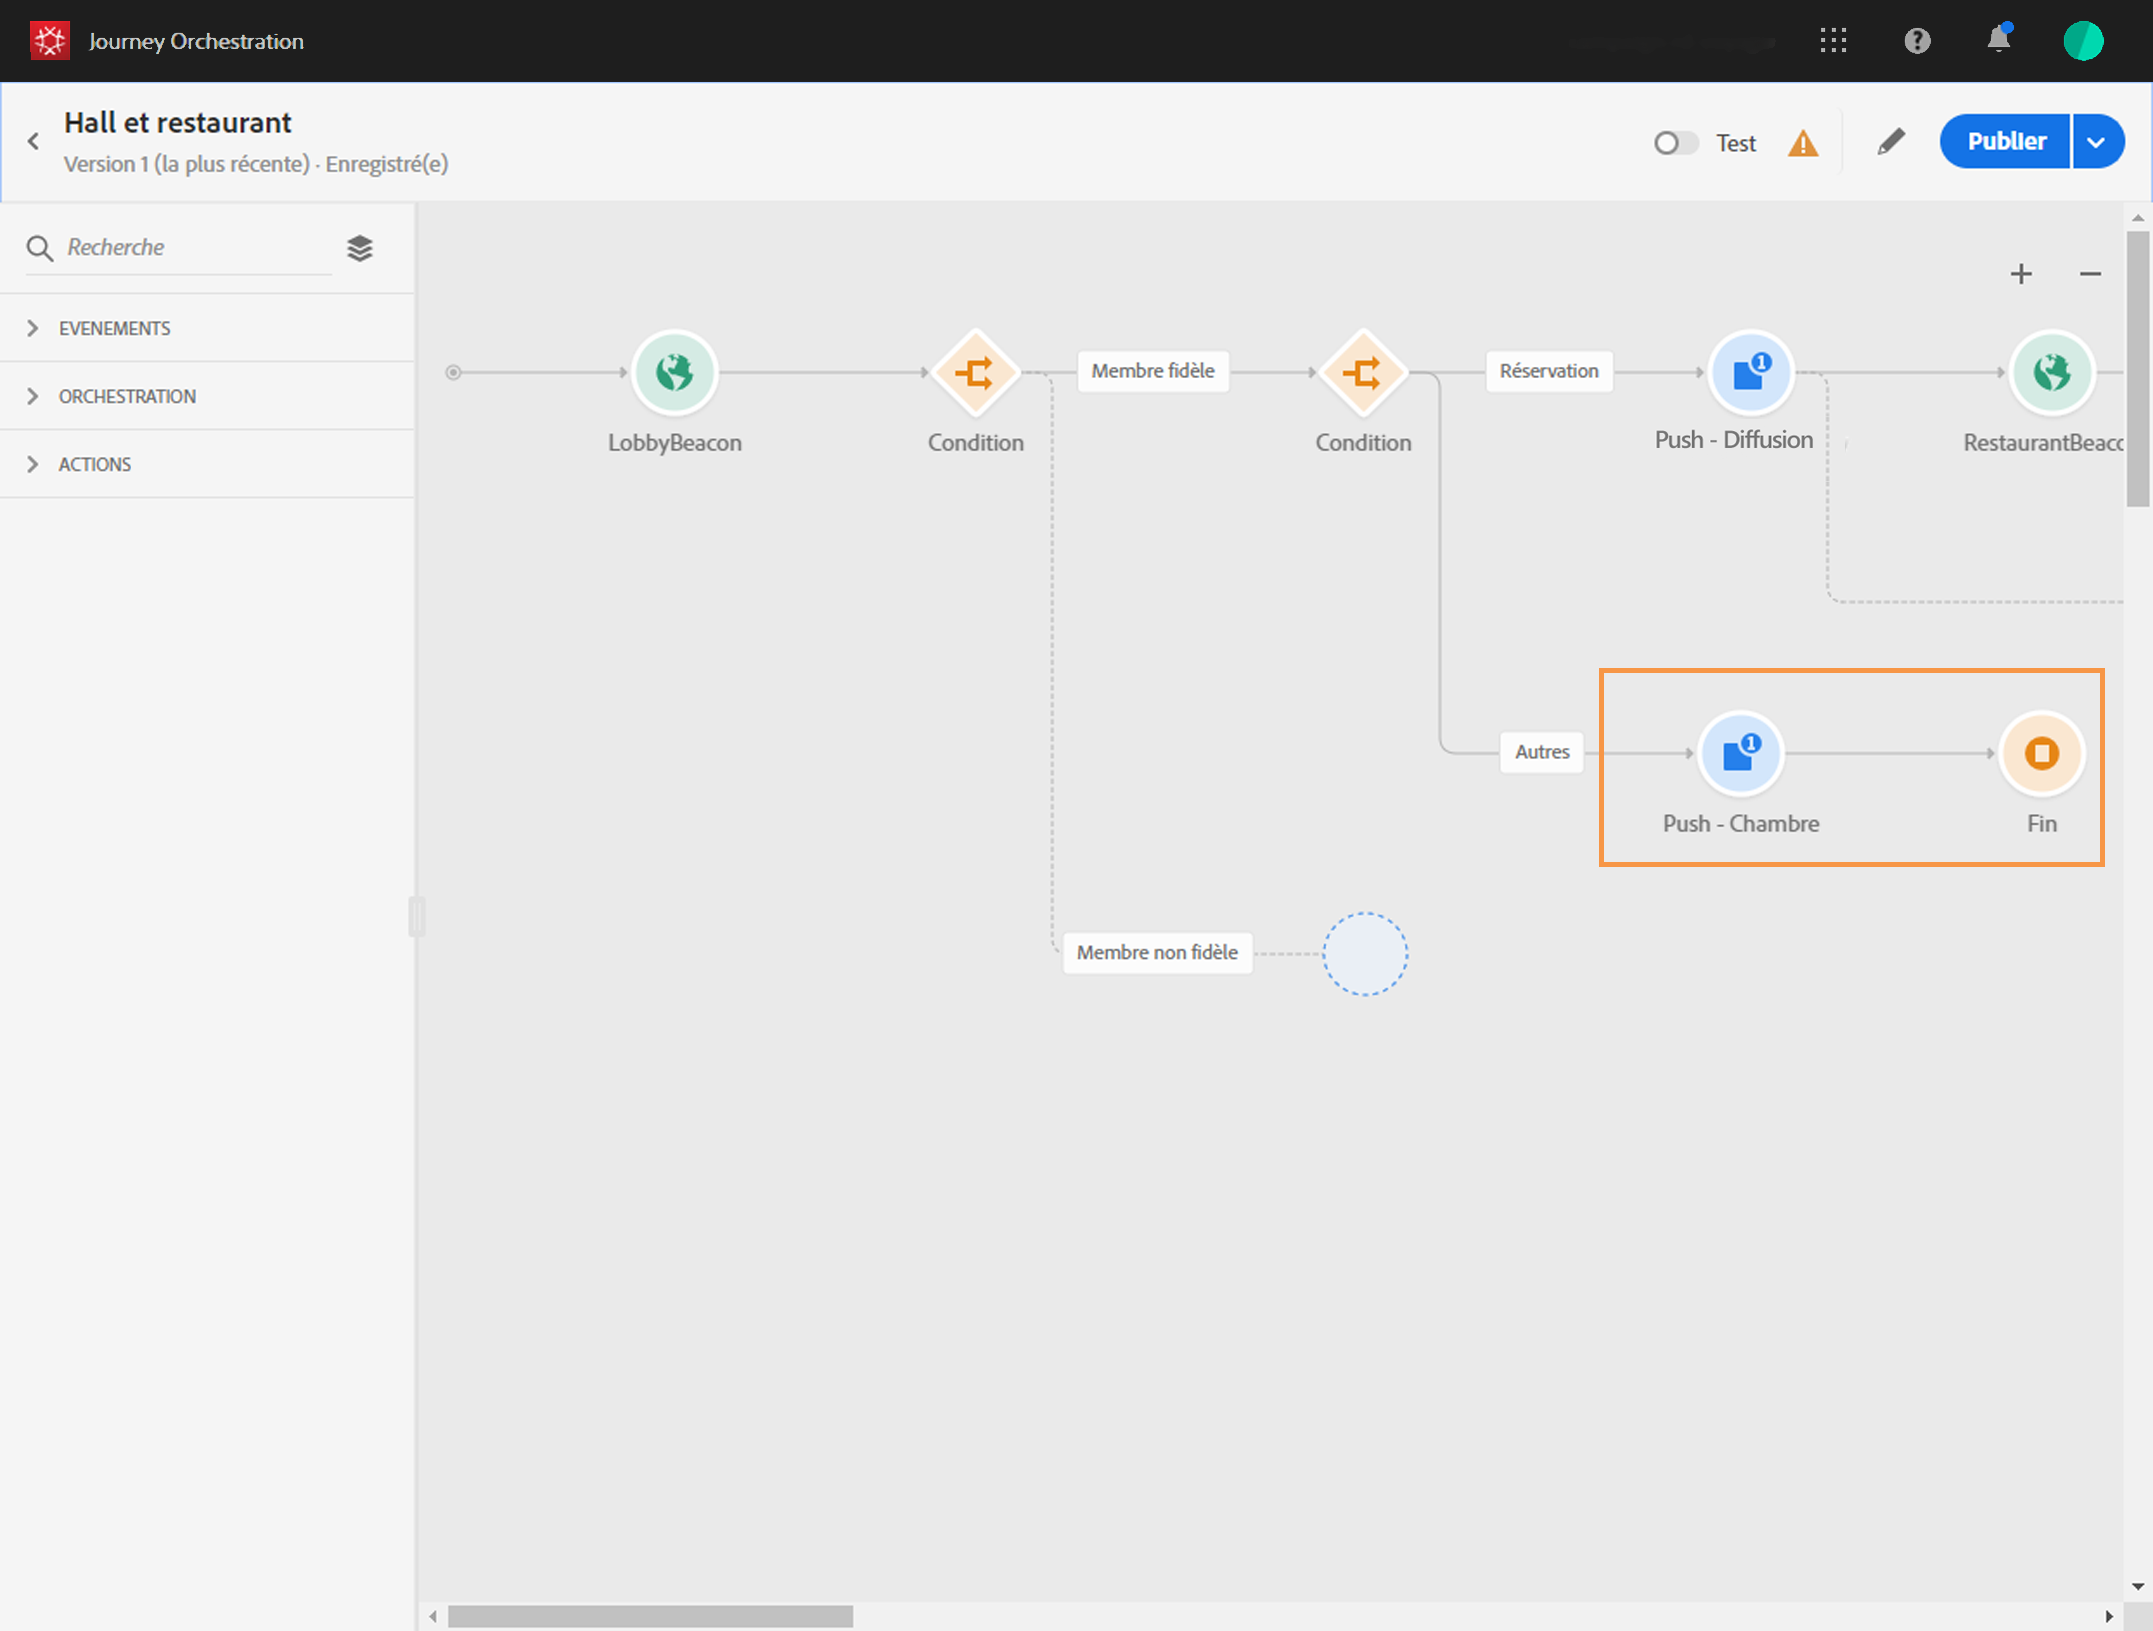This screenshot has width=2153, height=1631.
Task: Expand the ORCHESTRATION section
Action: pos(127,396)
